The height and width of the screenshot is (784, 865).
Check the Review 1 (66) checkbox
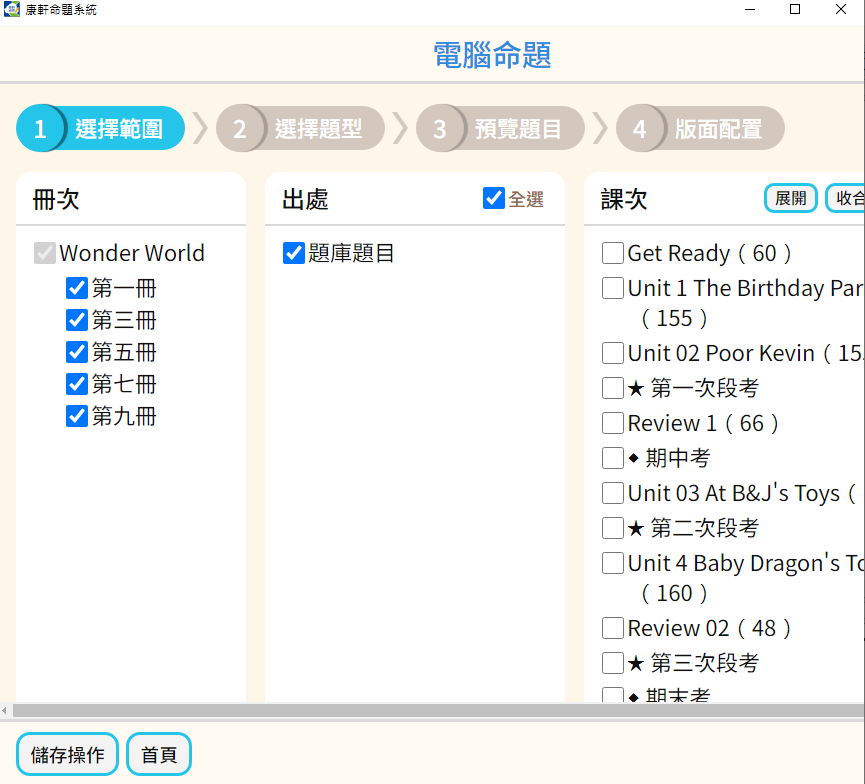pyautogui.click(x=613, y=423)
